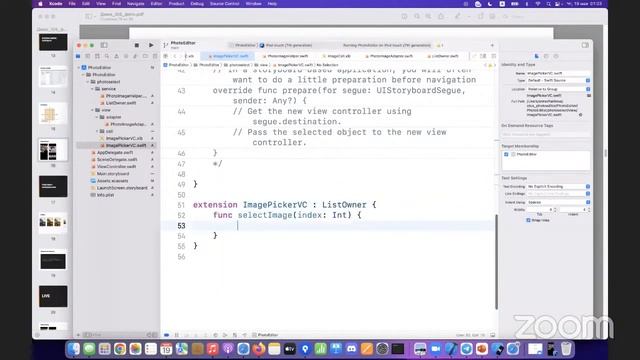Open Finder from the Dock
Image resolution: width=640 pixels, height=360 pixels.
point(73,349)
